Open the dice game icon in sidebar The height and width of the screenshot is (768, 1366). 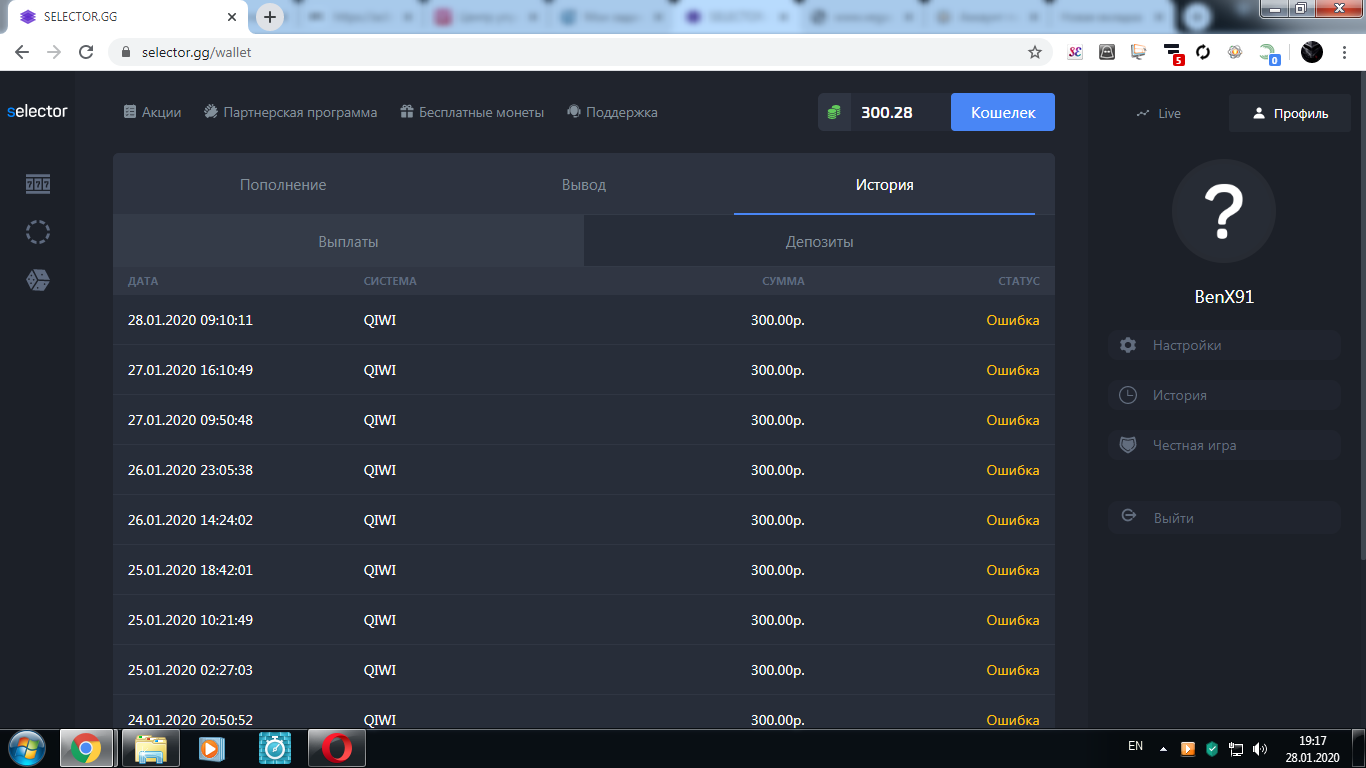coord(37,280)
